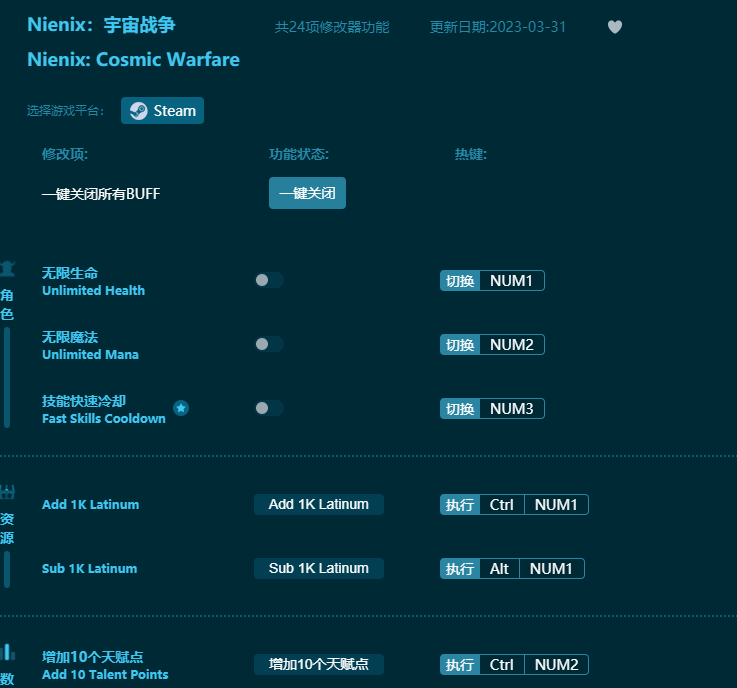Image resolution: width=737 pixels, height=688 pixels.
Task: Click the 增加10个天赋点 button
Action: [319, 664]
